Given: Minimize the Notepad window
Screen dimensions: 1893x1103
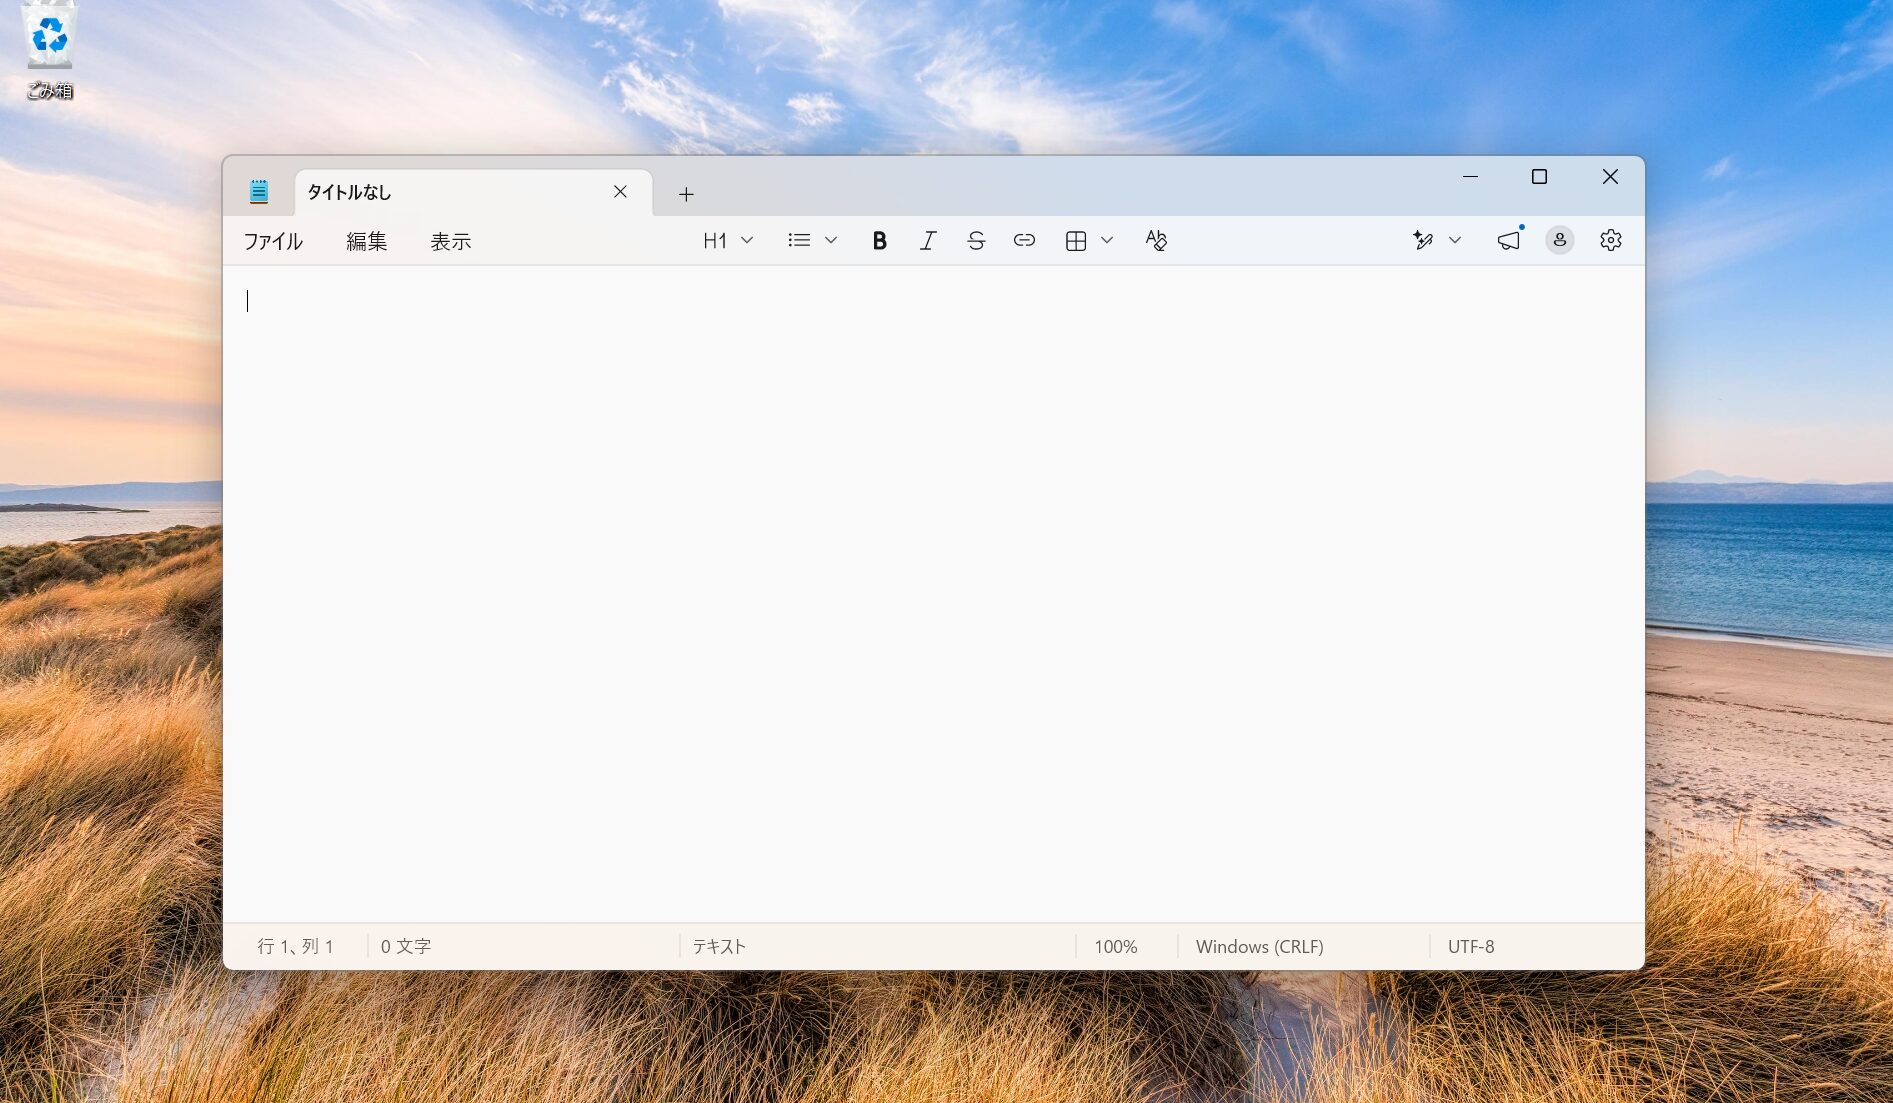Looking at the screenshot, I should (x=1470, y=176).
